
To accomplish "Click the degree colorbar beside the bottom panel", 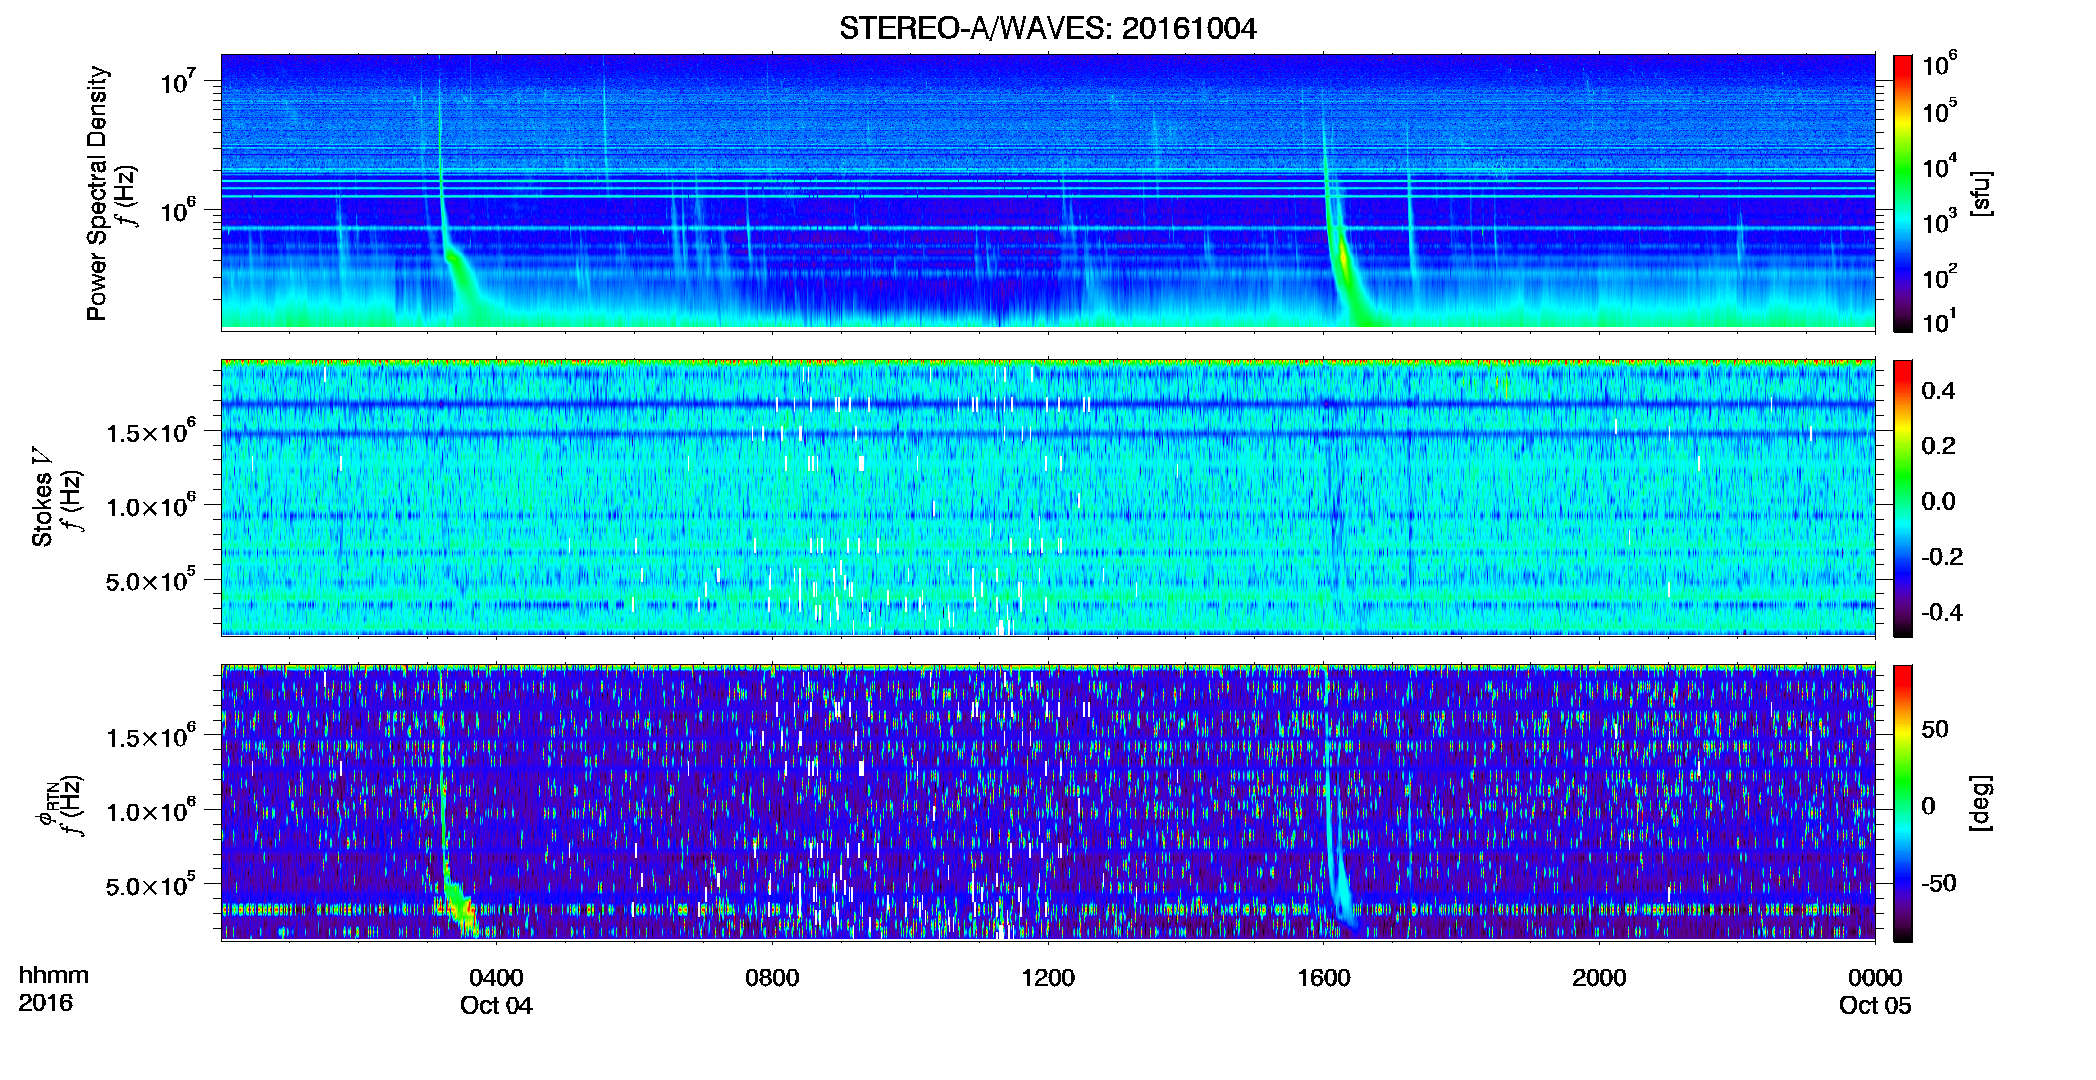I will click(1903, 803).
